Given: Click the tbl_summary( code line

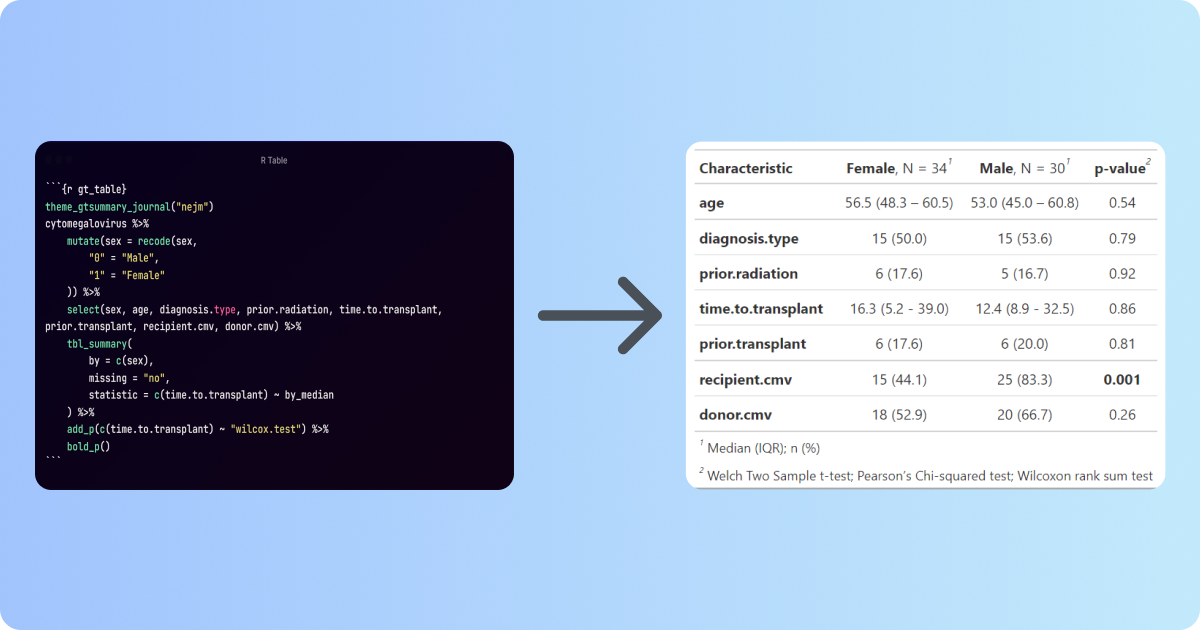Looking at the screenshot, I should pyautogui.click(x=99, y=343).
